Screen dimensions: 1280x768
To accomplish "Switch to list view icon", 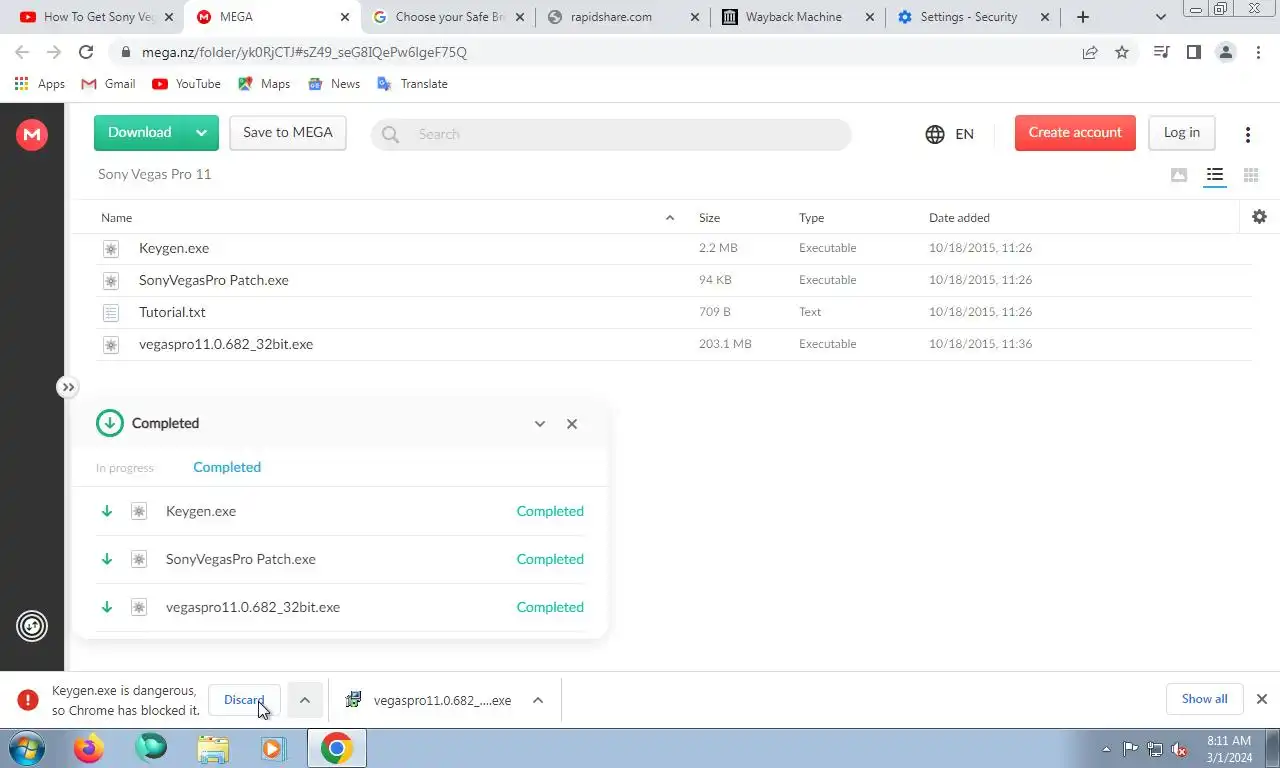I will (1215, 175).
